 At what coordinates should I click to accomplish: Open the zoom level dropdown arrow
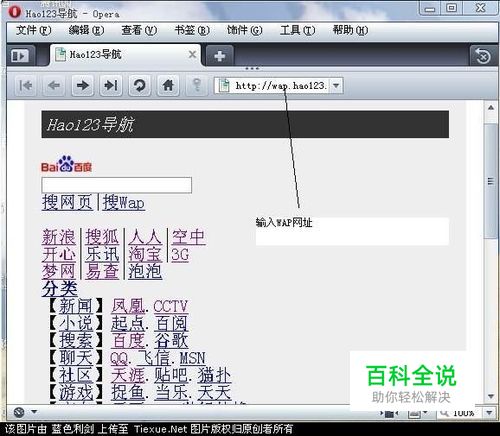tap(489, 413)
